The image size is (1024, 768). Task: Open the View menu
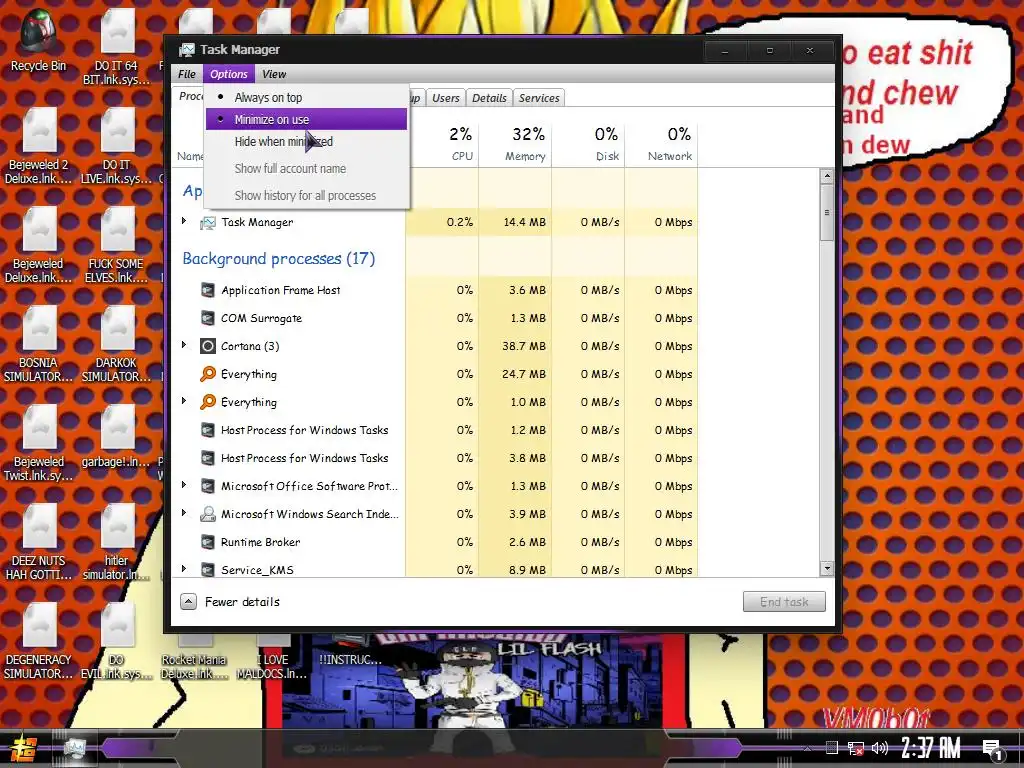point(274,74)
